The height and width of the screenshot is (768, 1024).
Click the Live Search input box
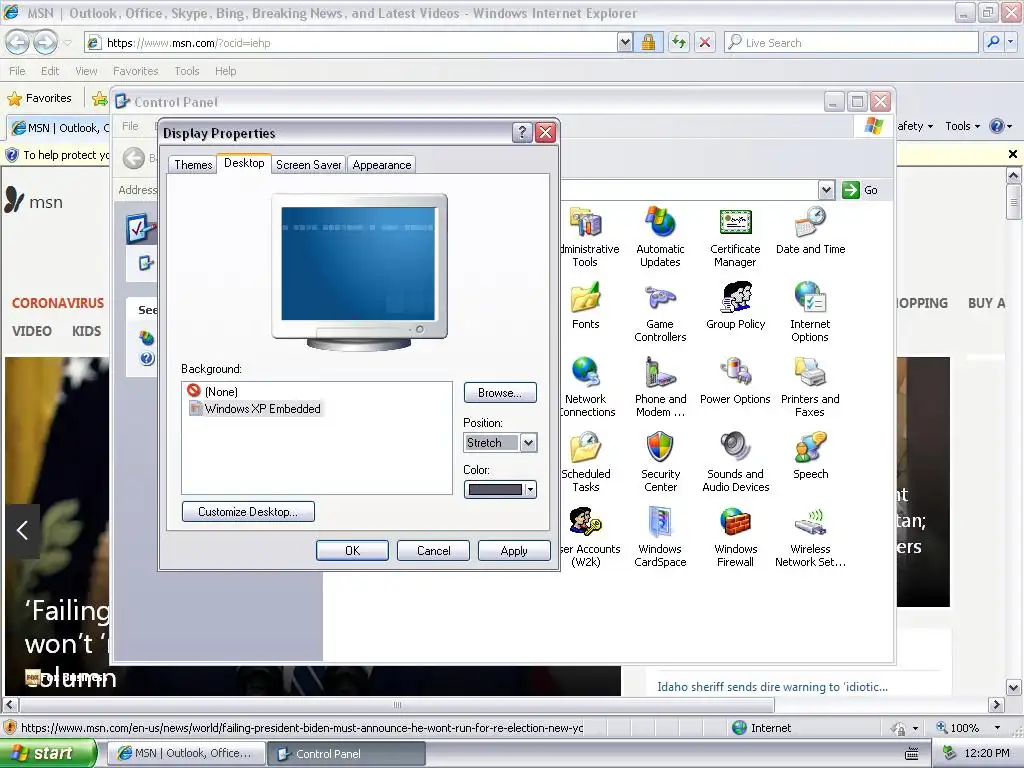(x=852, y=42)
